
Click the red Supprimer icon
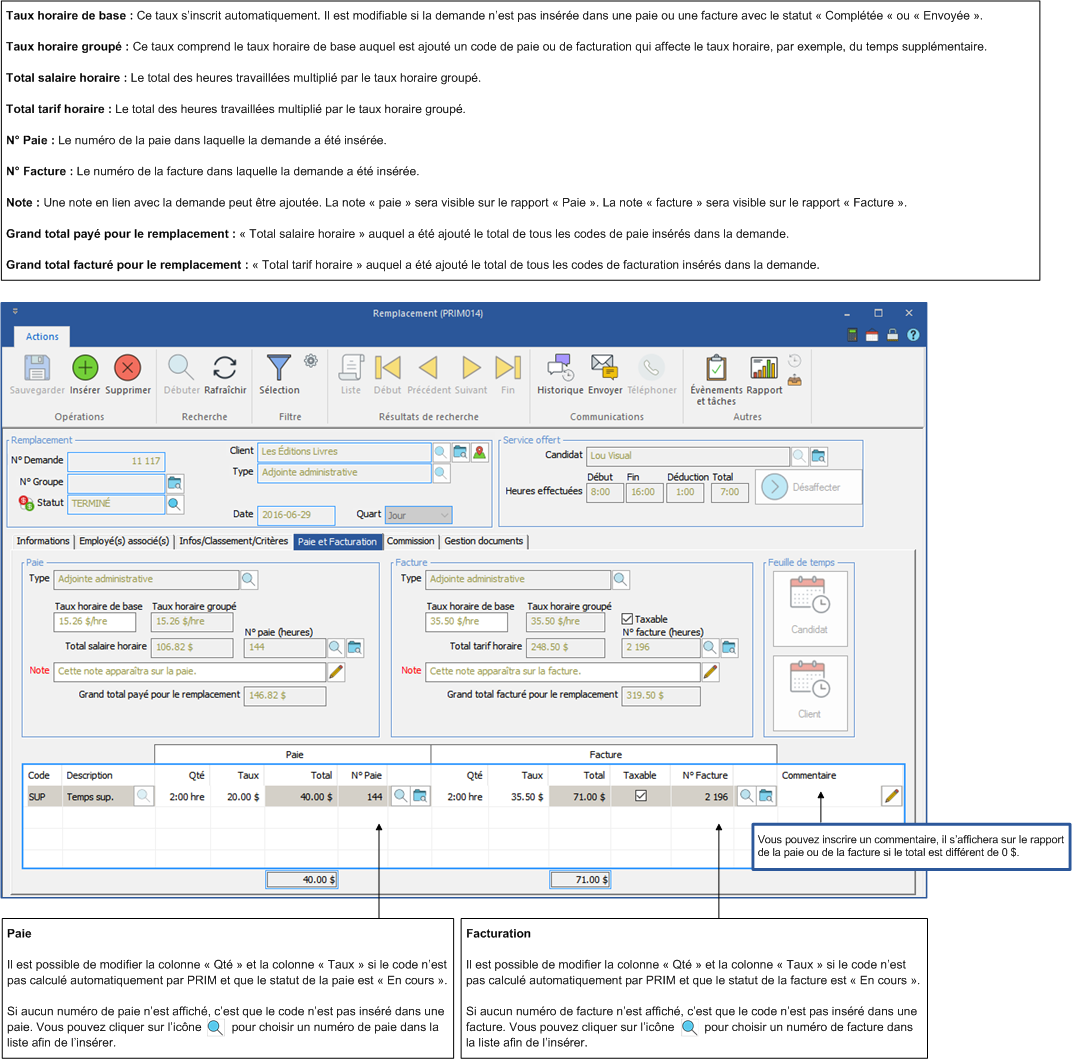tap(127, 368)
